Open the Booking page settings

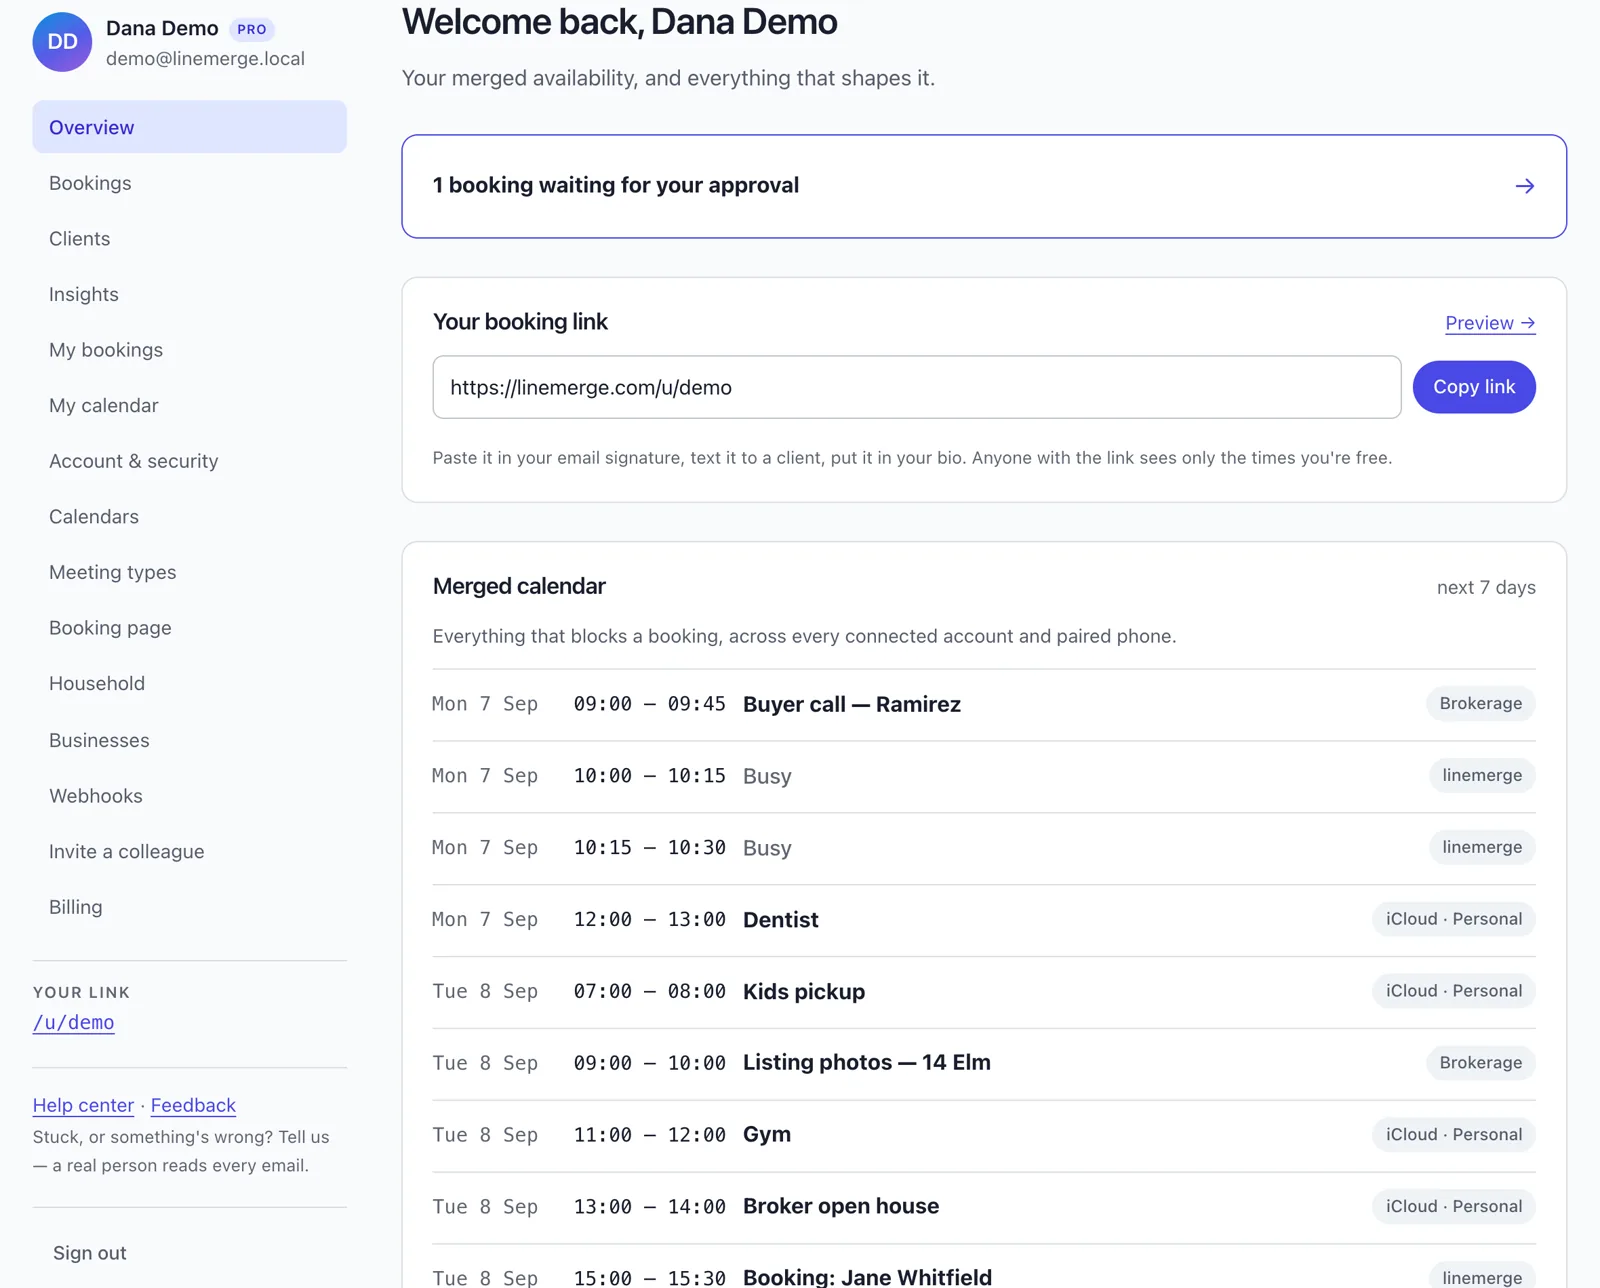tap(189, 628)
